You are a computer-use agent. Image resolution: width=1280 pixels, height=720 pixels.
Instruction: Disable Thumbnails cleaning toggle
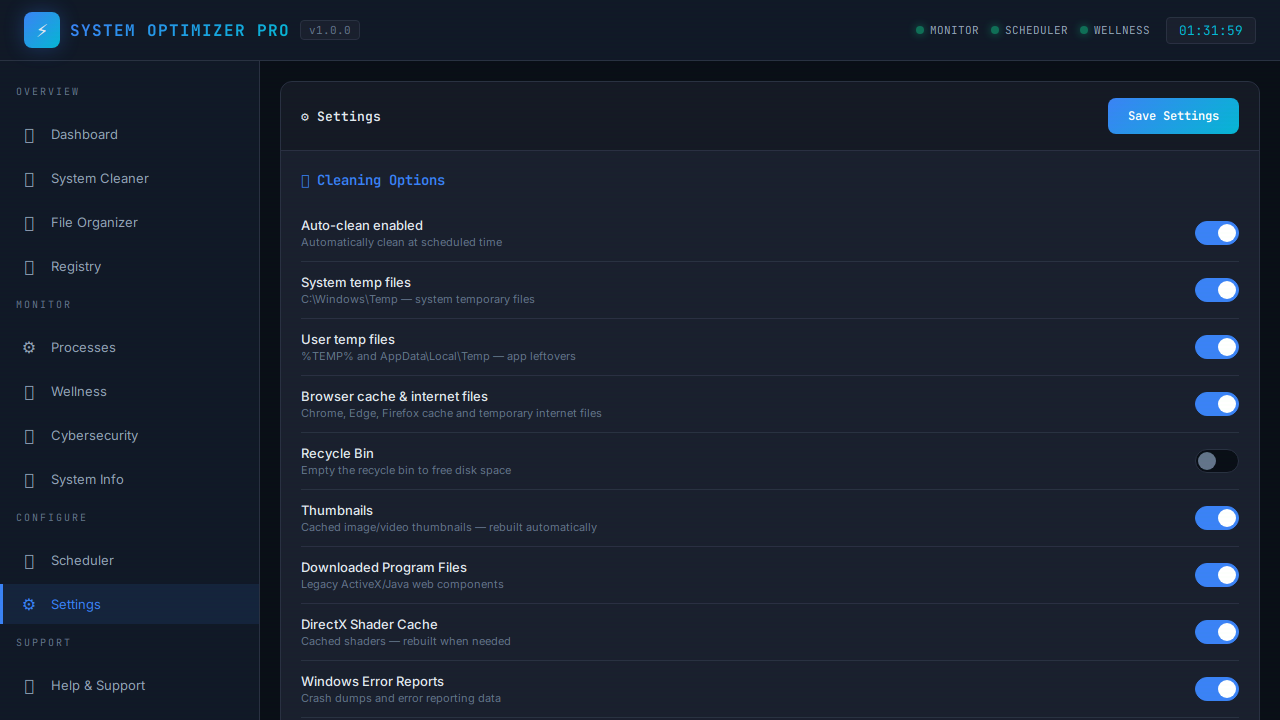coord(1216,518)
